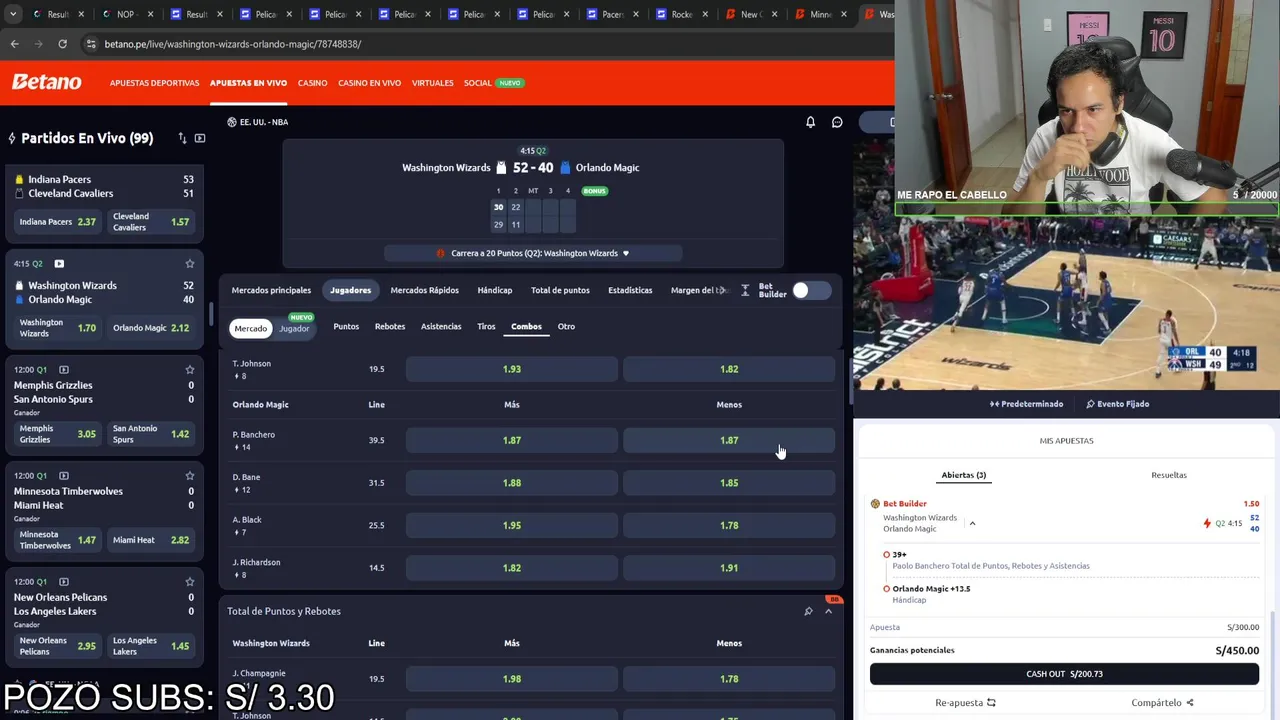This screenshot has height=720, width=1280.
Task: Favorite the Minnesota Timberwolves match with star icon
Action: point(189,476)
